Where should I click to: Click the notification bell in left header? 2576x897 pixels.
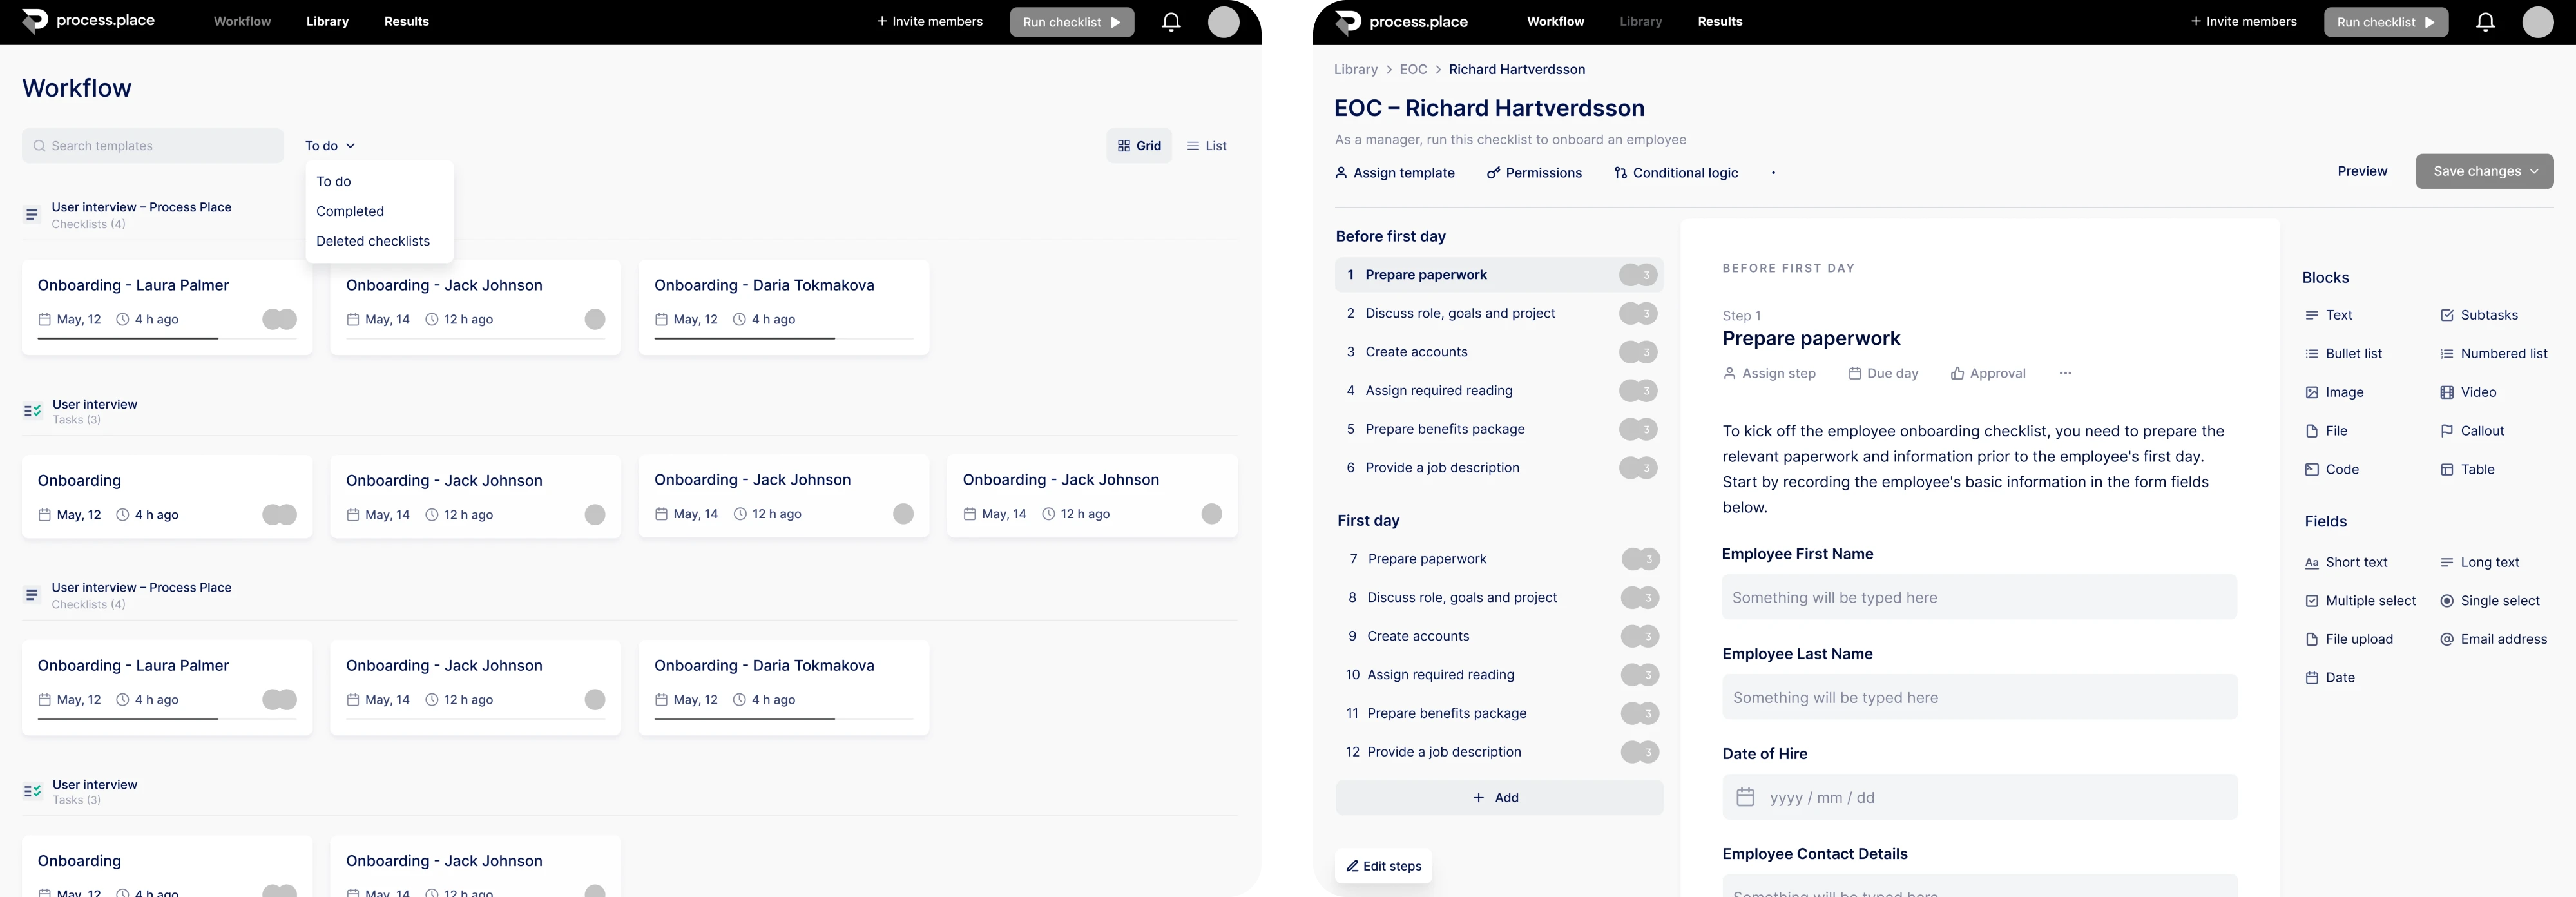[x=1171, y=22]
